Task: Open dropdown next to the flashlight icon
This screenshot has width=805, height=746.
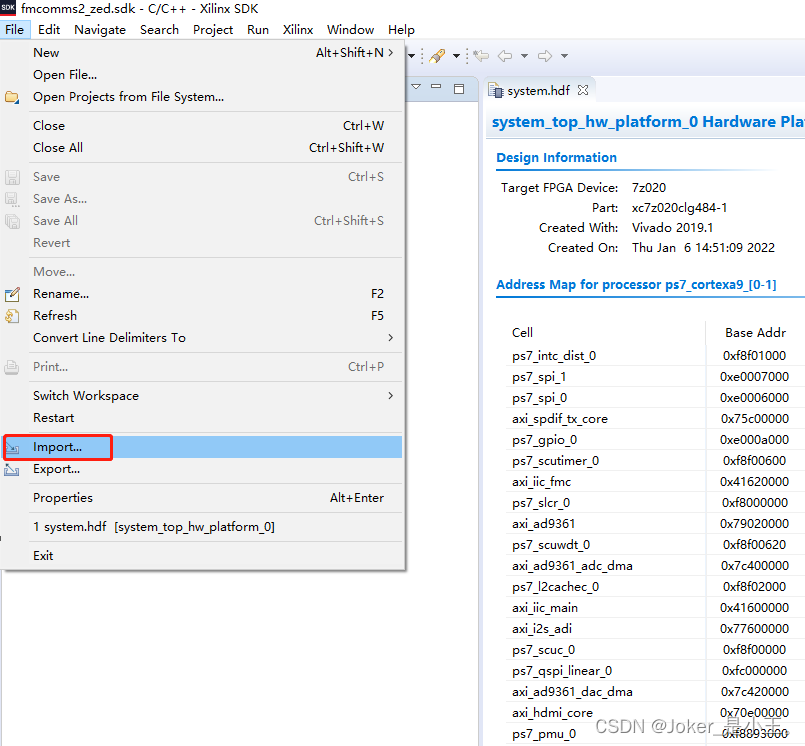Action: (456, 56)
